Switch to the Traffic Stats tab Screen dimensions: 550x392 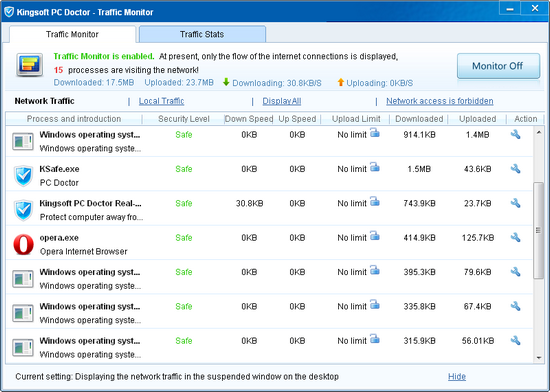202,34
